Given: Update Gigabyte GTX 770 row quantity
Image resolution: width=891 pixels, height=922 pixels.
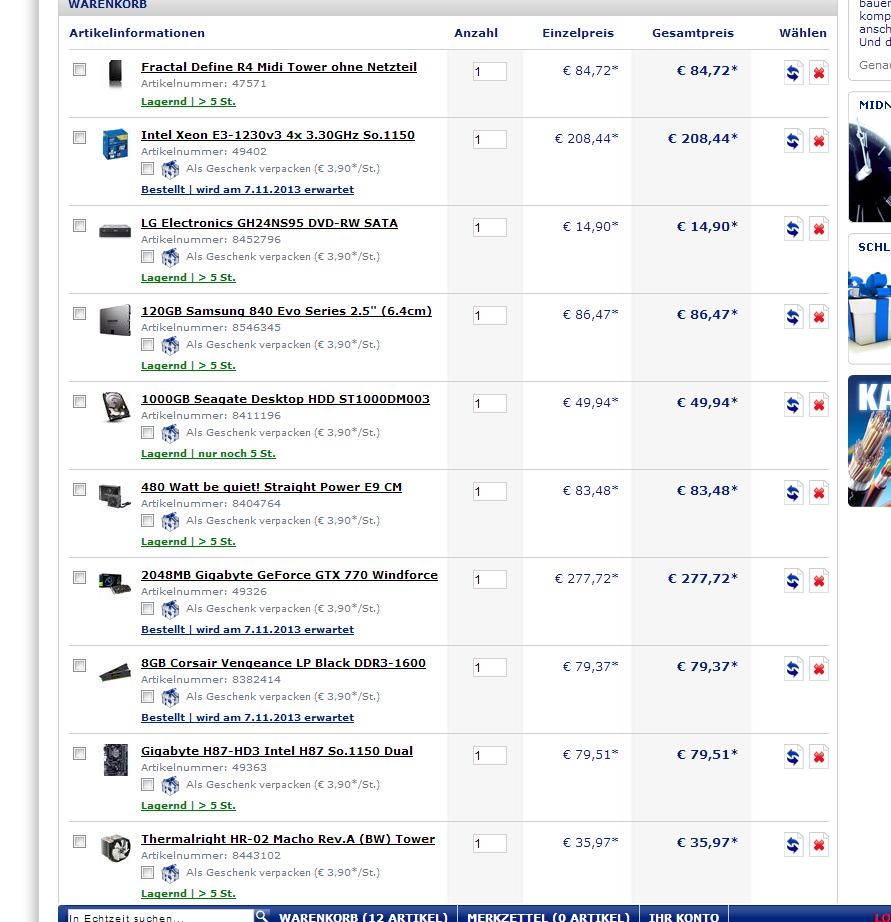Looking at the screenshot, I should pyautogui.click(x=793, y=581).
